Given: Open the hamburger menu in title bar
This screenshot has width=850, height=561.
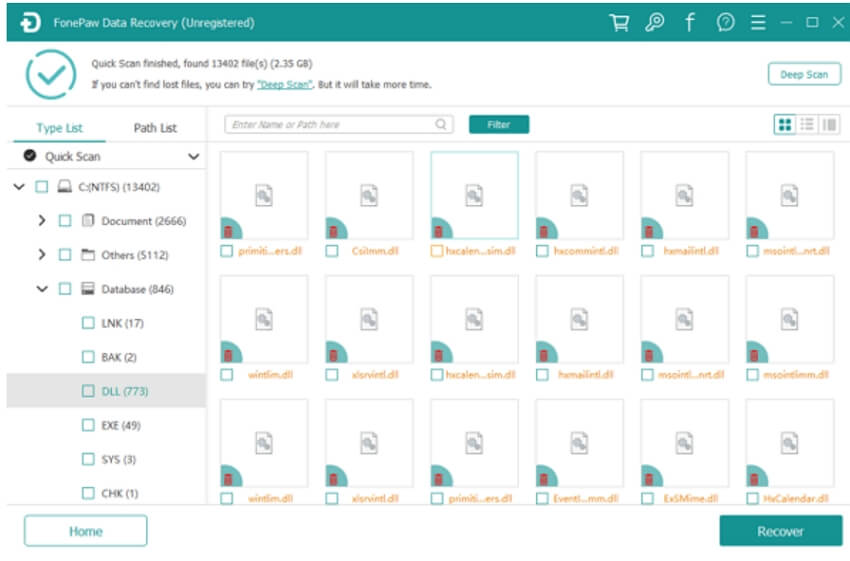Looking at the screenshot, I should [758, 23].
